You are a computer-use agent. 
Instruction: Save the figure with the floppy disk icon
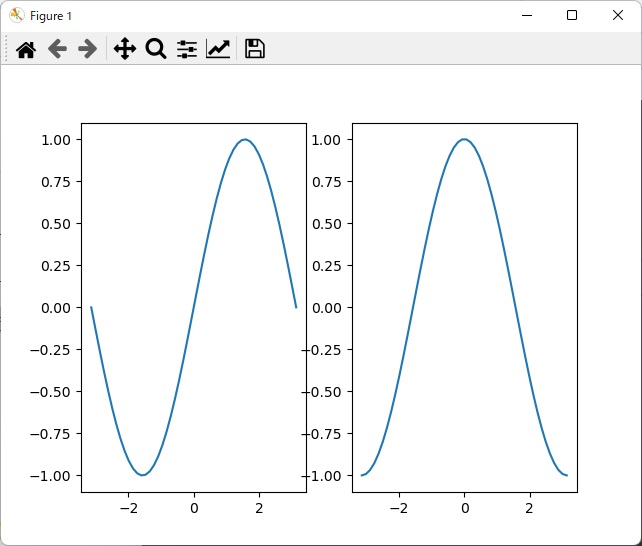pyautogui.click(x=255, y=49)
